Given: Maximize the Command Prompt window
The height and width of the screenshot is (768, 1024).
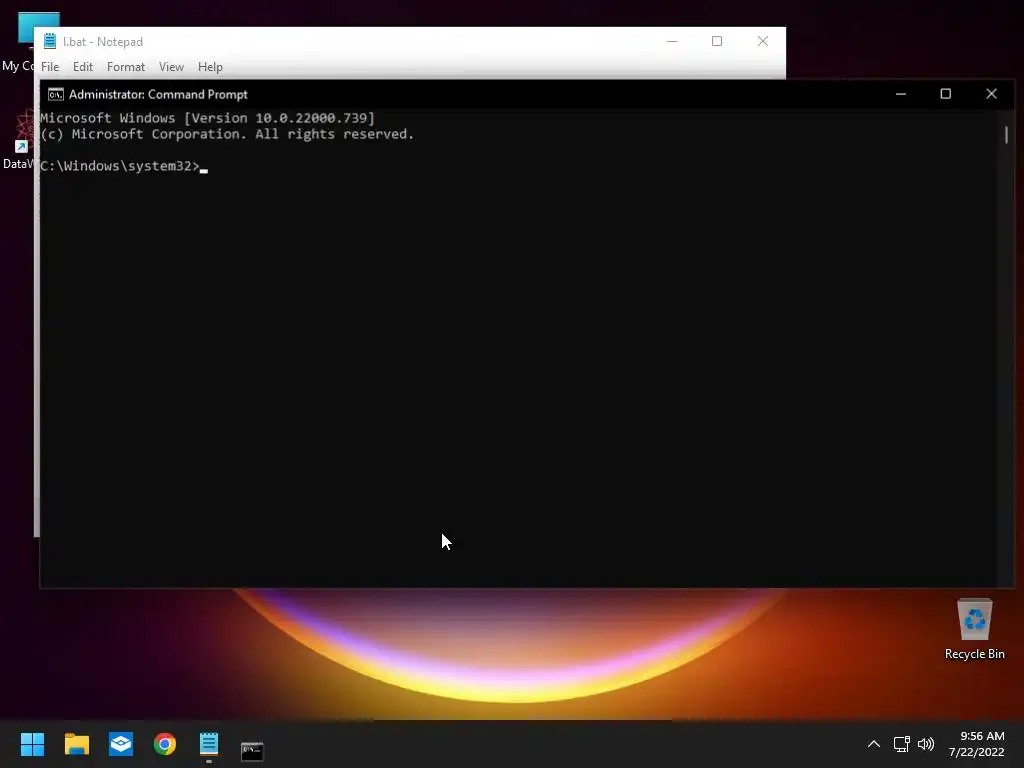Looking at the screenshot, I should (x=945, y=94).
